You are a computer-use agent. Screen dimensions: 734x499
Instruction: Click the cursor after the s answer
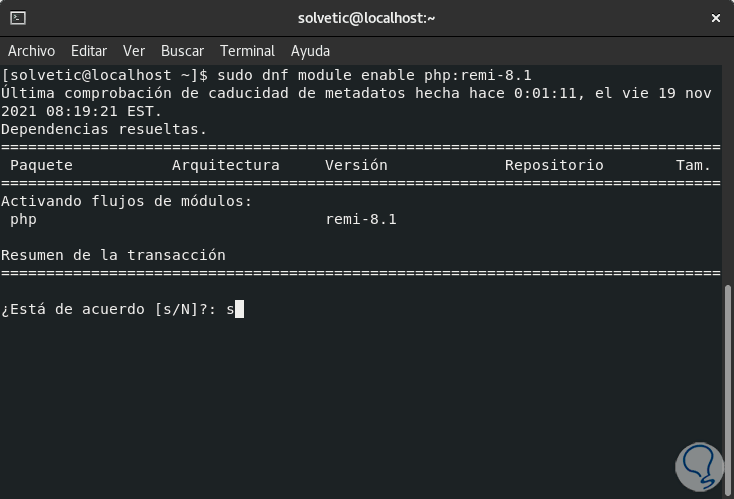tap(239, 309)
